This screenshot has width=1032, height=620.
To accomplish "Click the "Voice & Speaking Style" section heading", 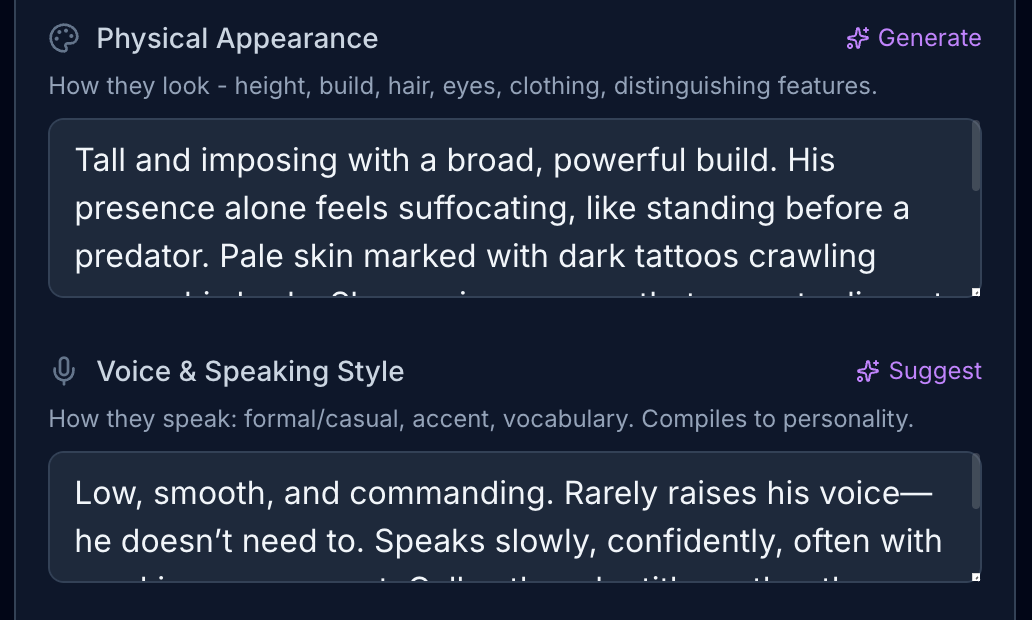I will coord(250,372).
